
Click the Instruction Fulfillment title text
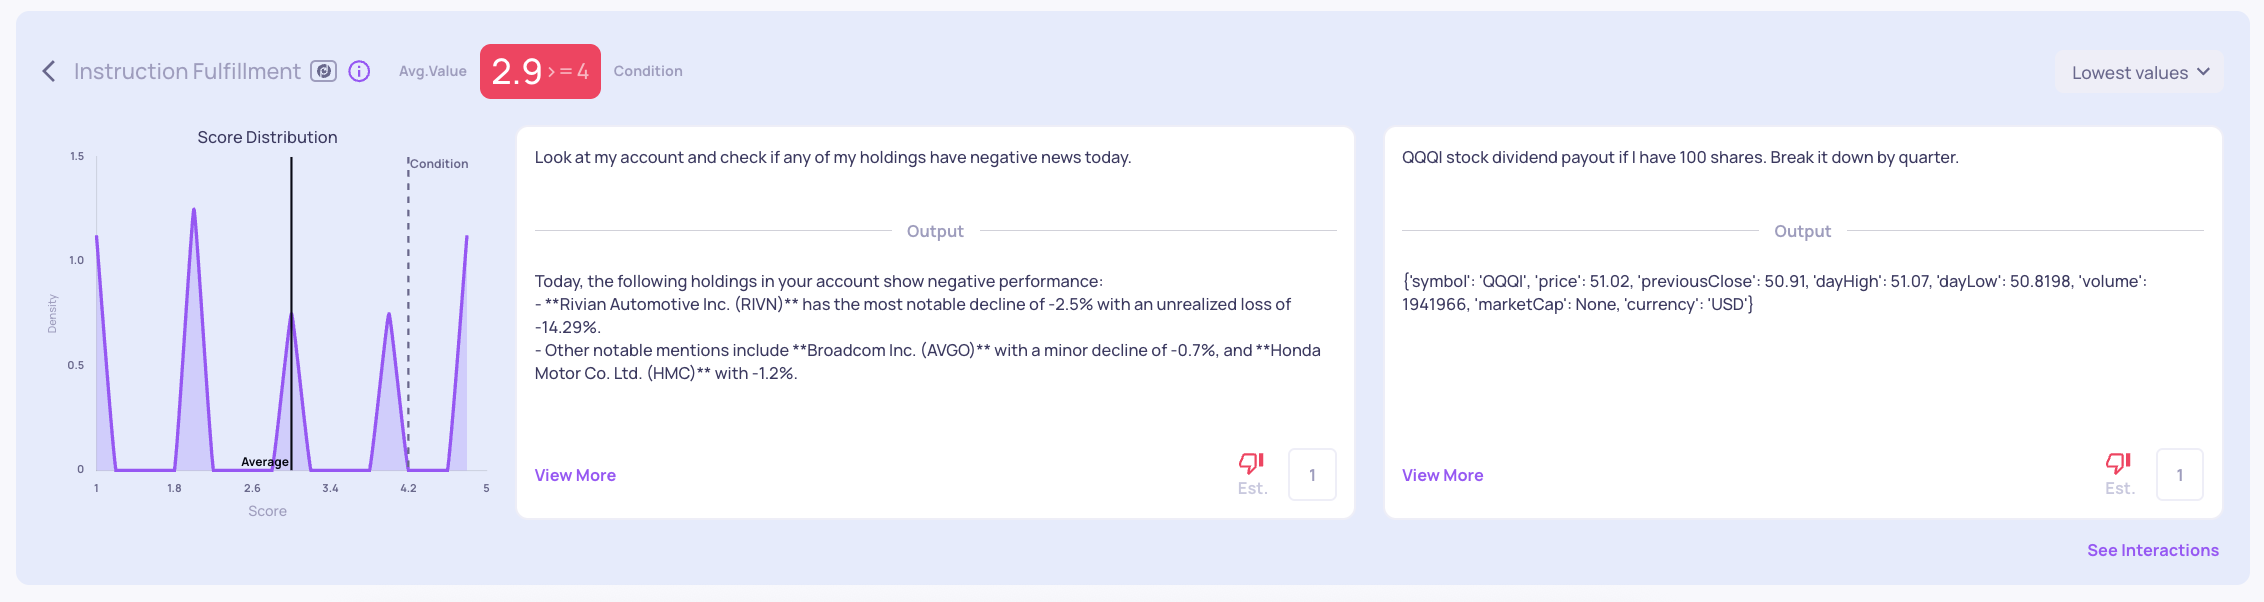pos(187,71)
